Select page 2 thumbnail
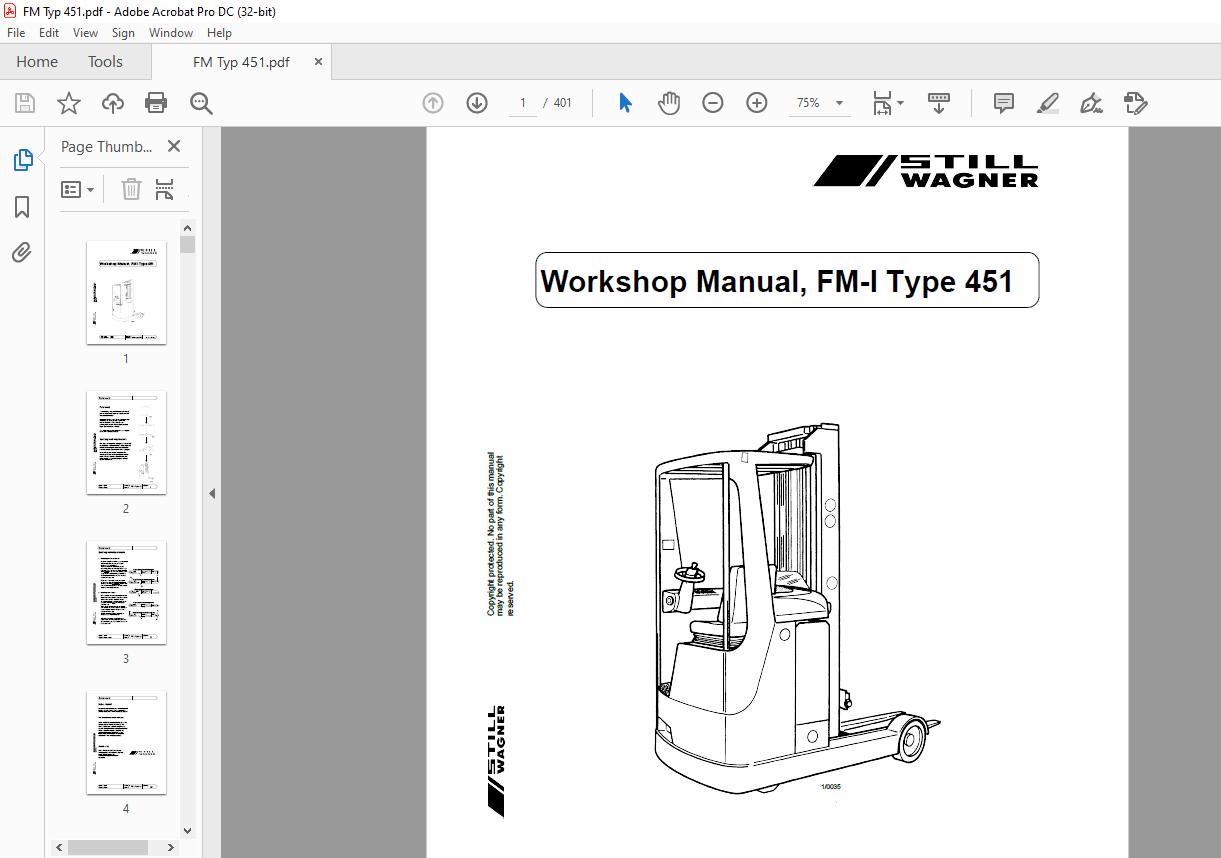Viewport: 1221px width, 858px height. pyautogui.click(x=126, y=442)
